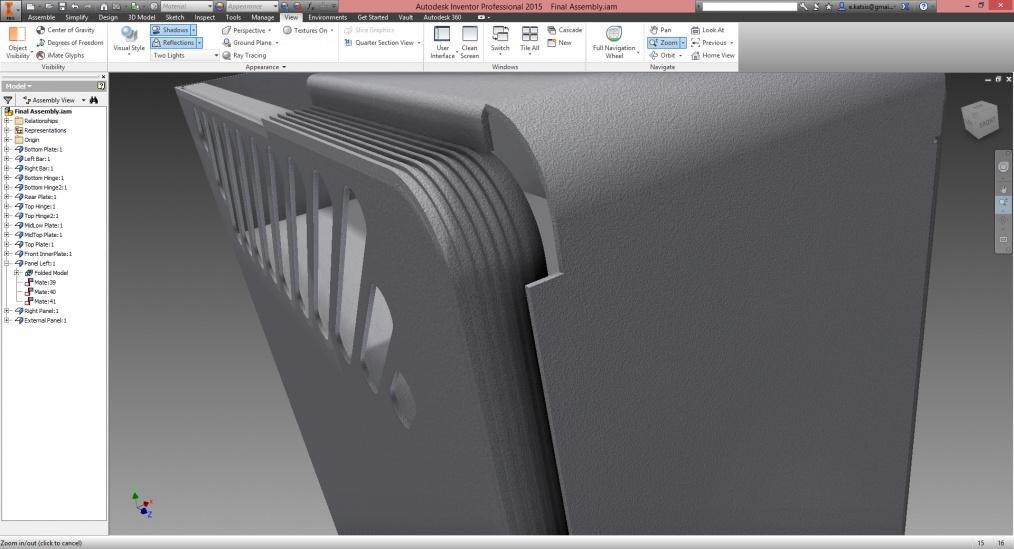Select the Zoom tool

pos(663,43)
